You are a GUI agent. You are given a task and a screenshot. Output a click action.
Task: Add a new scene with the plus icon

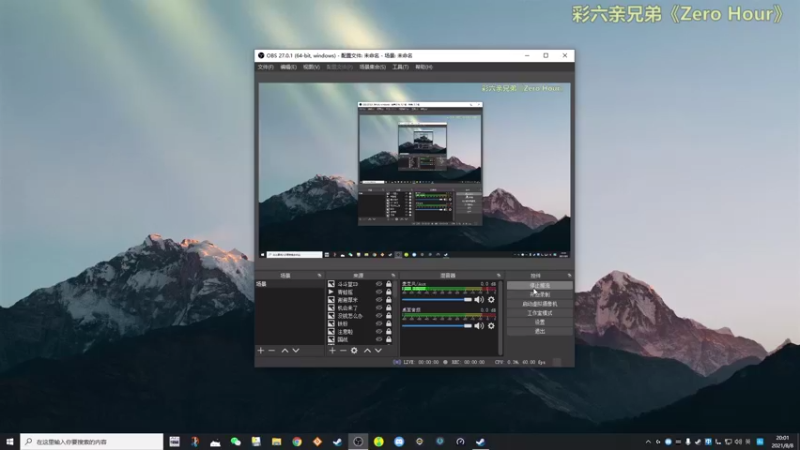click(x=261, y=351)
